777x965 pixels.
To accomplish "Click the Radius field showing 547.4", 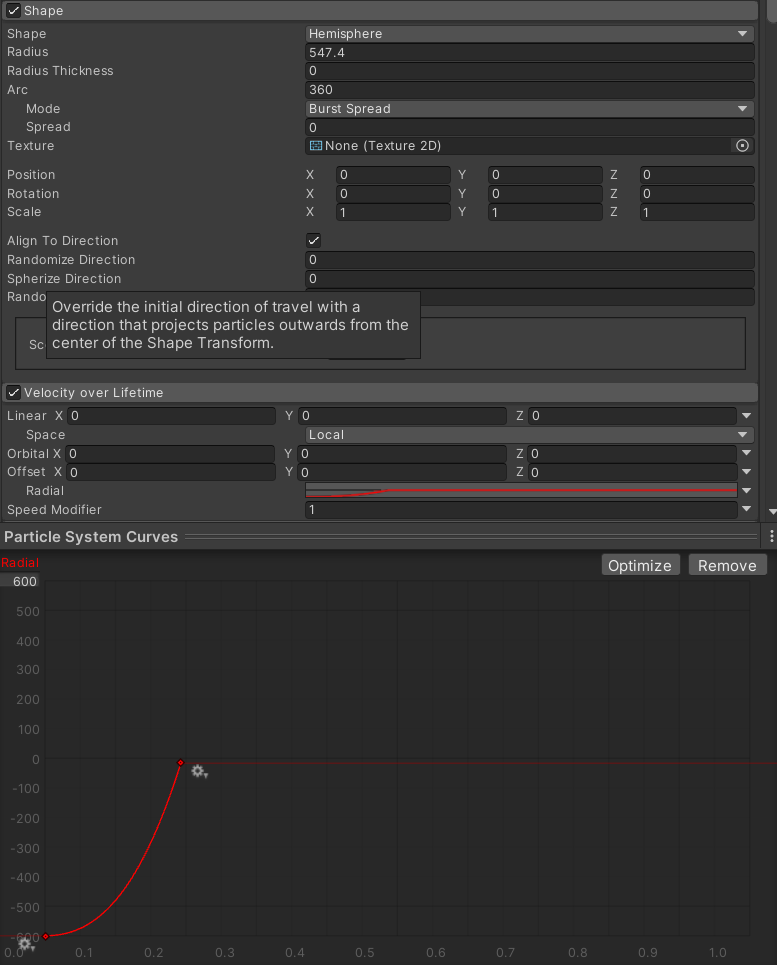I will pos(529,52).
